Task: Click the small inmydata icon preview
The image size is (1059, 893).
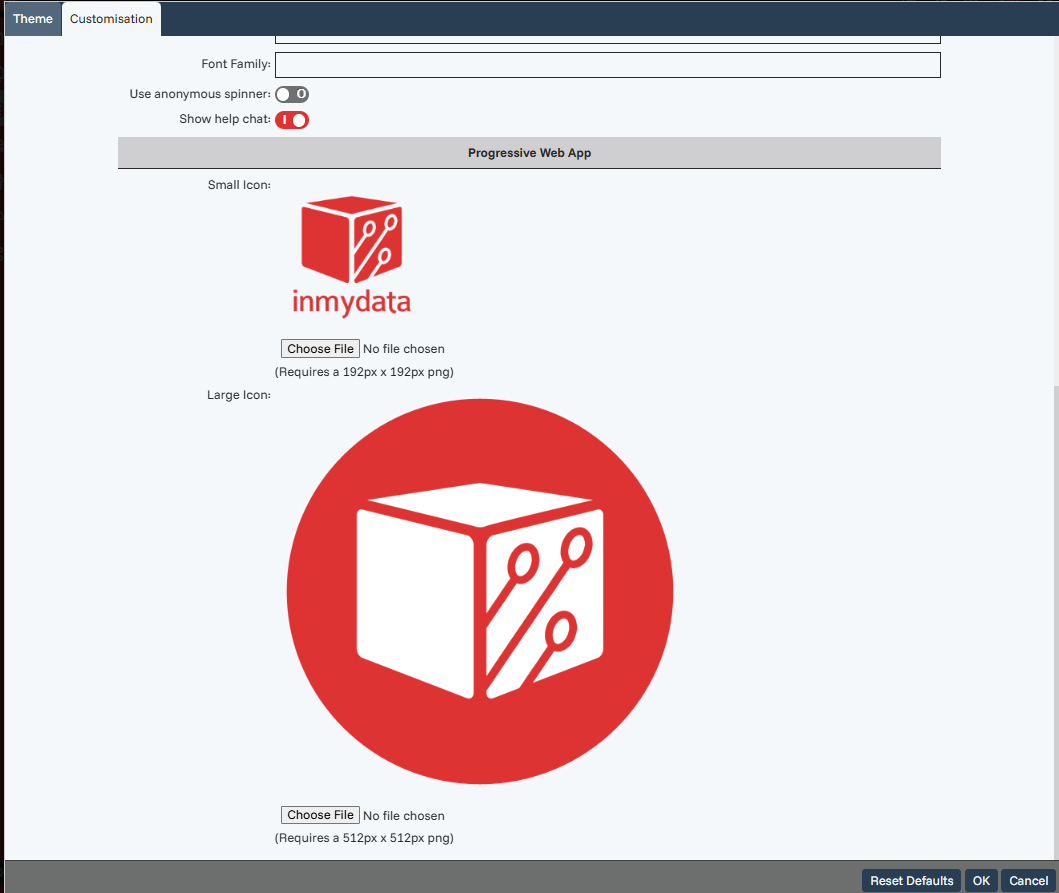Action: click(351, 257)
